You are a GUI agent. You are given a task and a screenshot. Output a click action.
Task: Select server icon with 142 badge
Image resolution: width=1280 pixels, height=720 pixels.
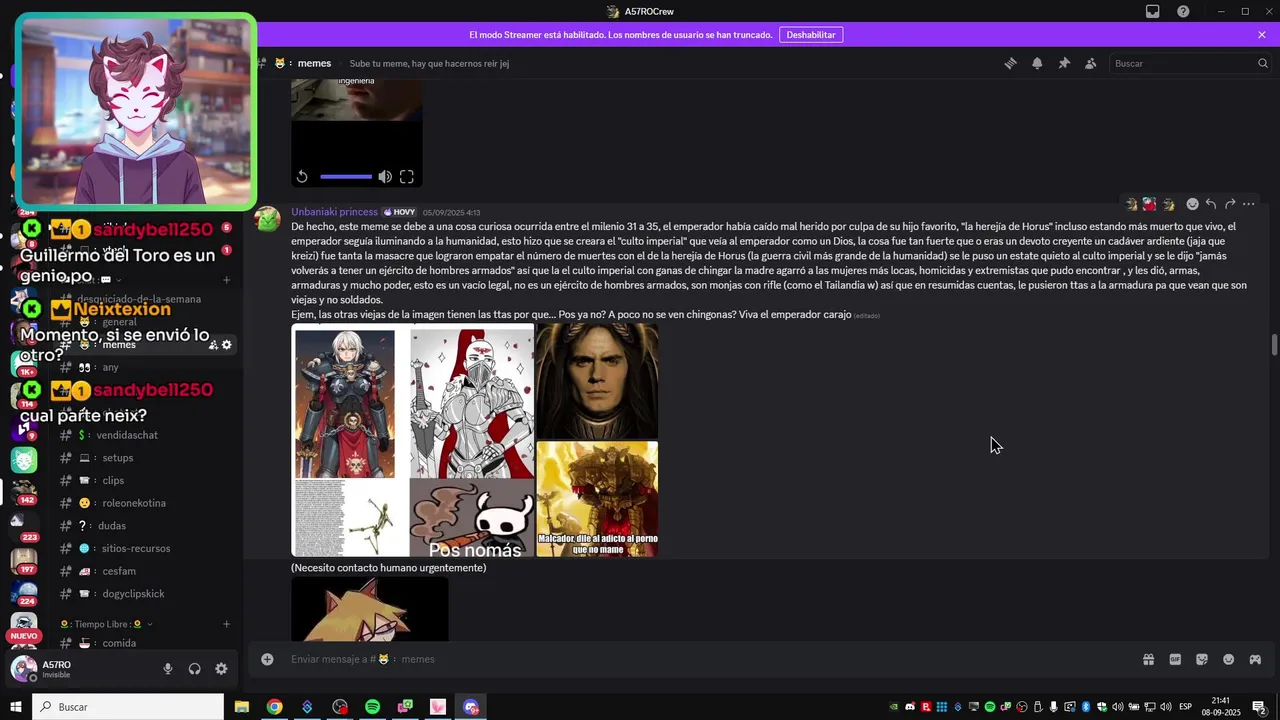click(24, 489)
